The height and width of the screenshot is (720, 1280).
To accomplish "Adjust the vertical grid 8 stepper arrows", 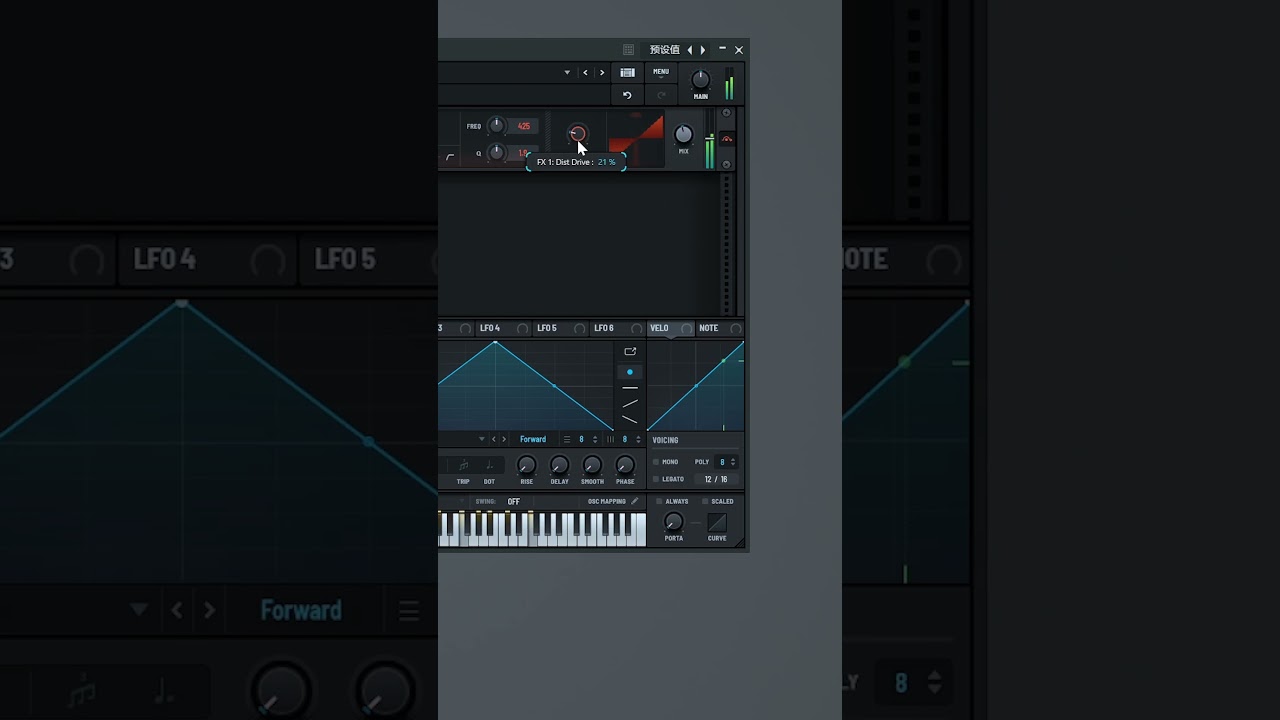I will pos(638,439).
